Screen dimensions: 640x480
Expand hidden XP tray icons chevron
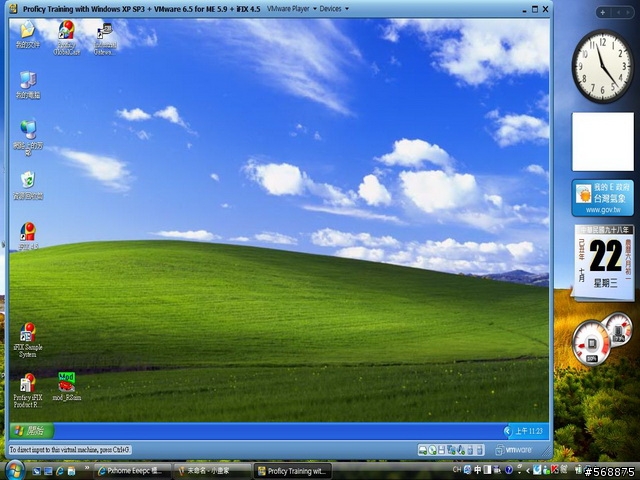[507, 431]
